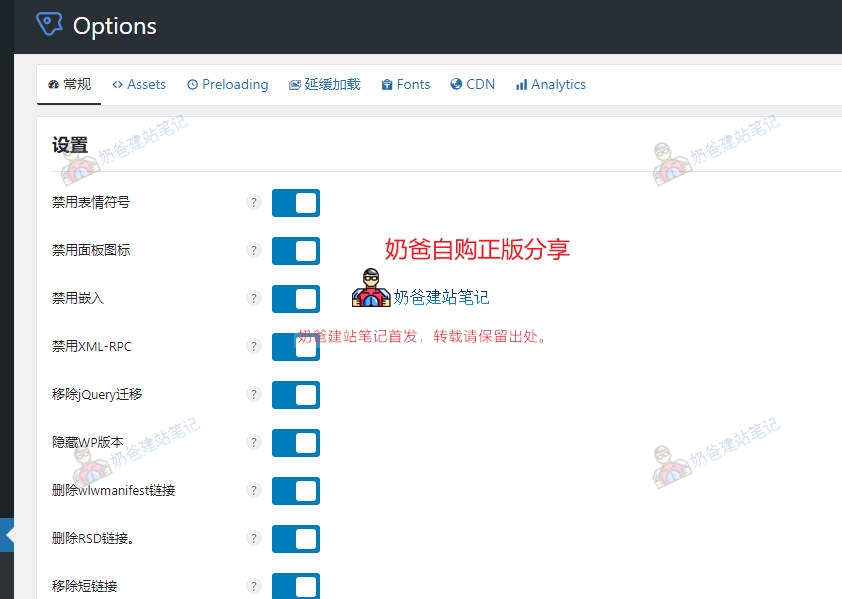
Task: Turn off the 隐藏WP版本 switch
Action: [x=295, y=443]
